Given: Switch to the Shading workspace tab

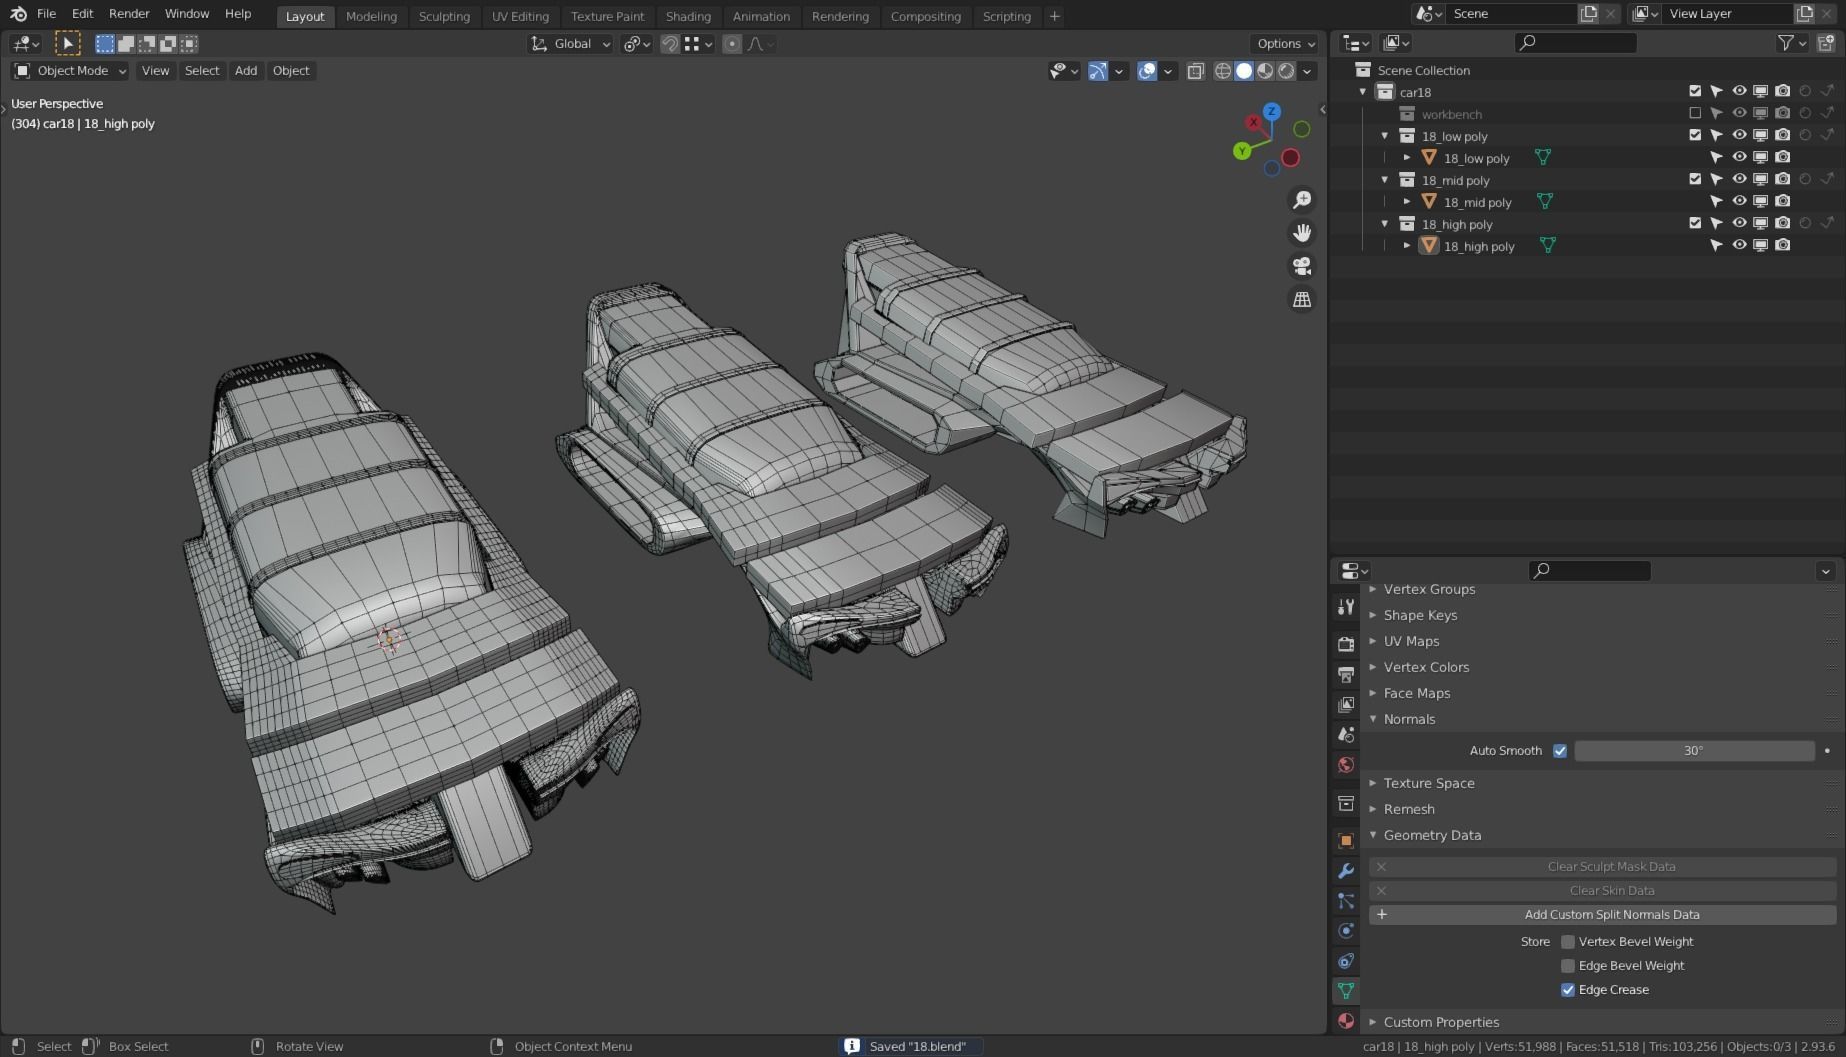Looking at the screenshot, I should (688, 16).
